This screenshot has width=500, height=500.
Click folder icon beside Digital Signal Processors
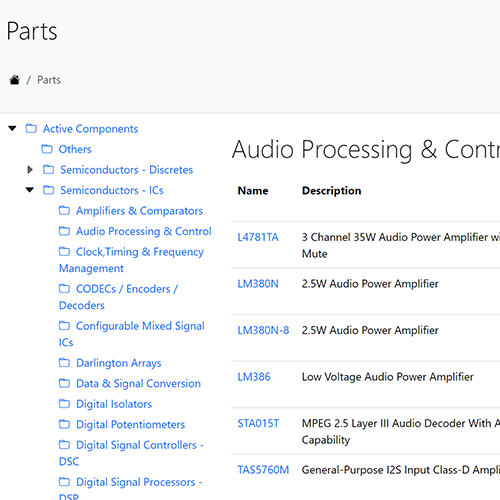point(64,482)
